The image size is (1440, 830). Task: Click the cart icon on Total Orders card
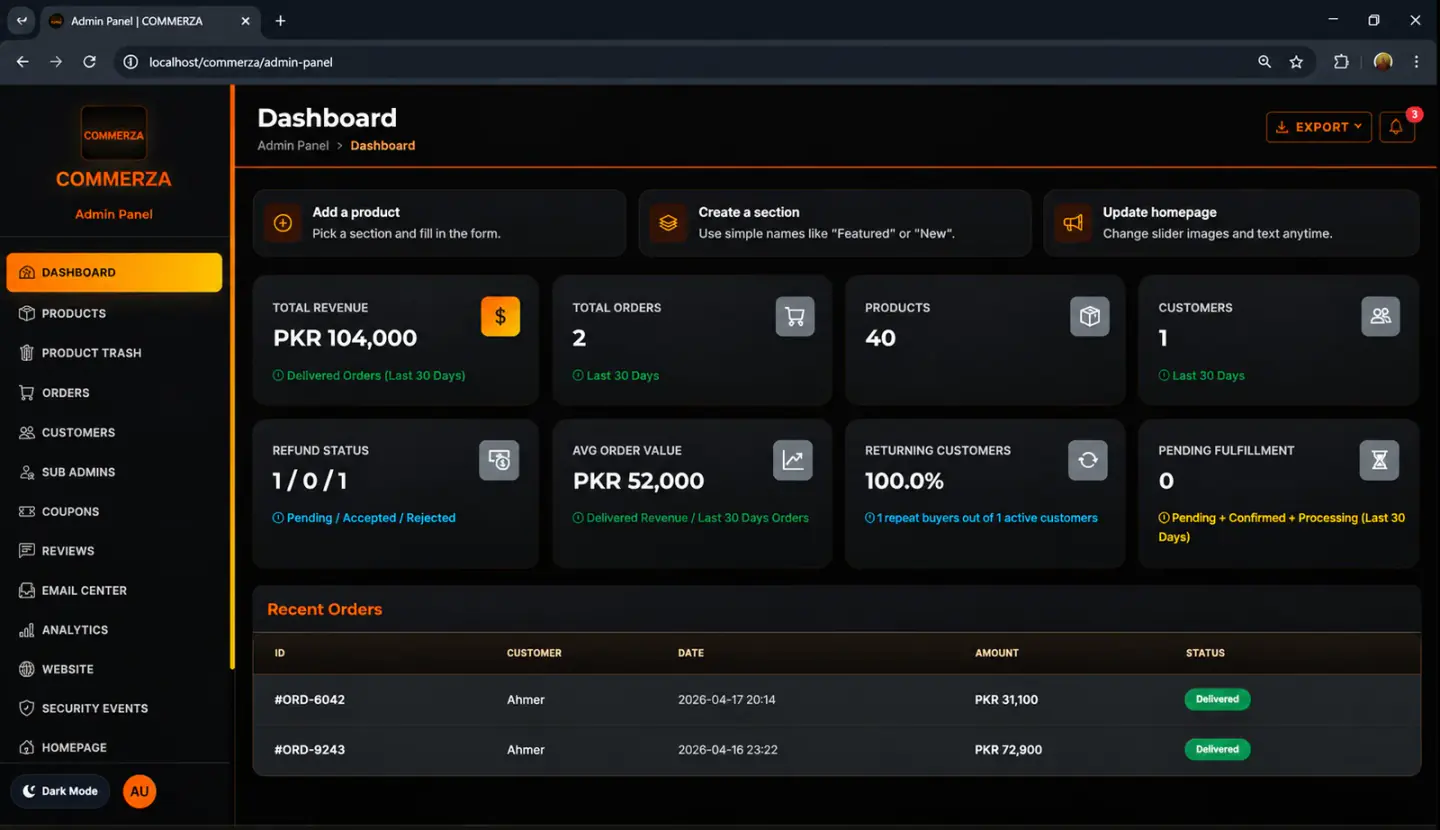pos(795,317)
